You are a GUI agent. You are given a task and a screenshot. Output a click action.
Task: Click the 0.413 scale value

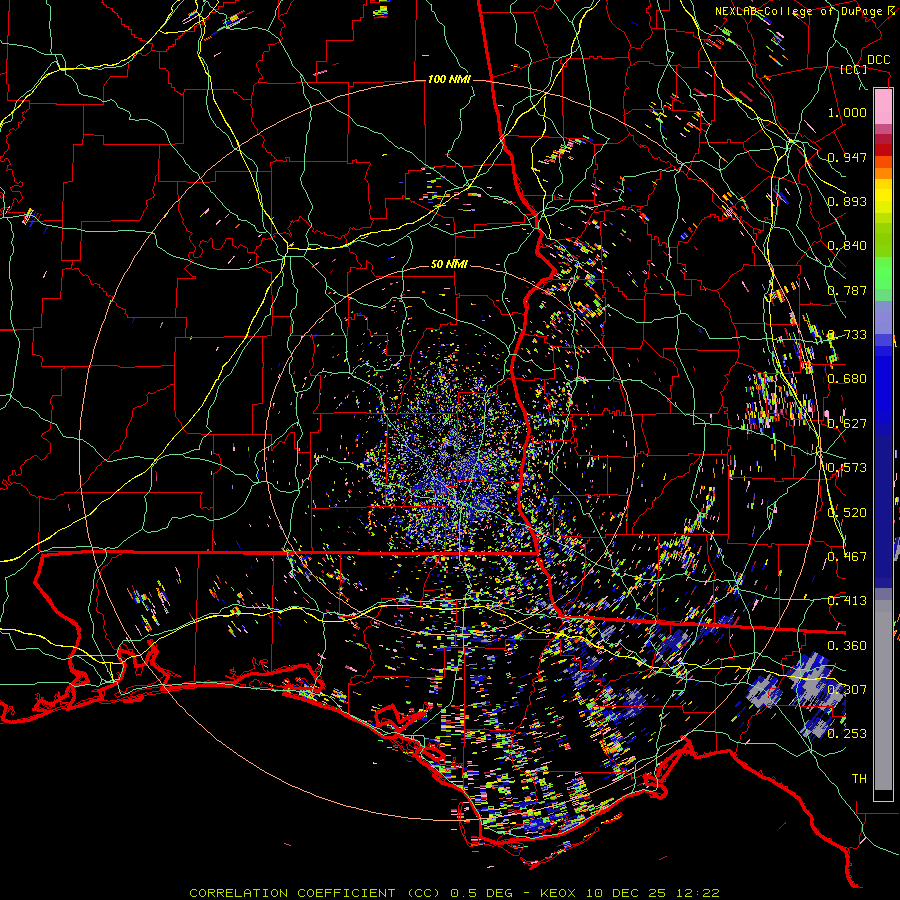point(847,601)
